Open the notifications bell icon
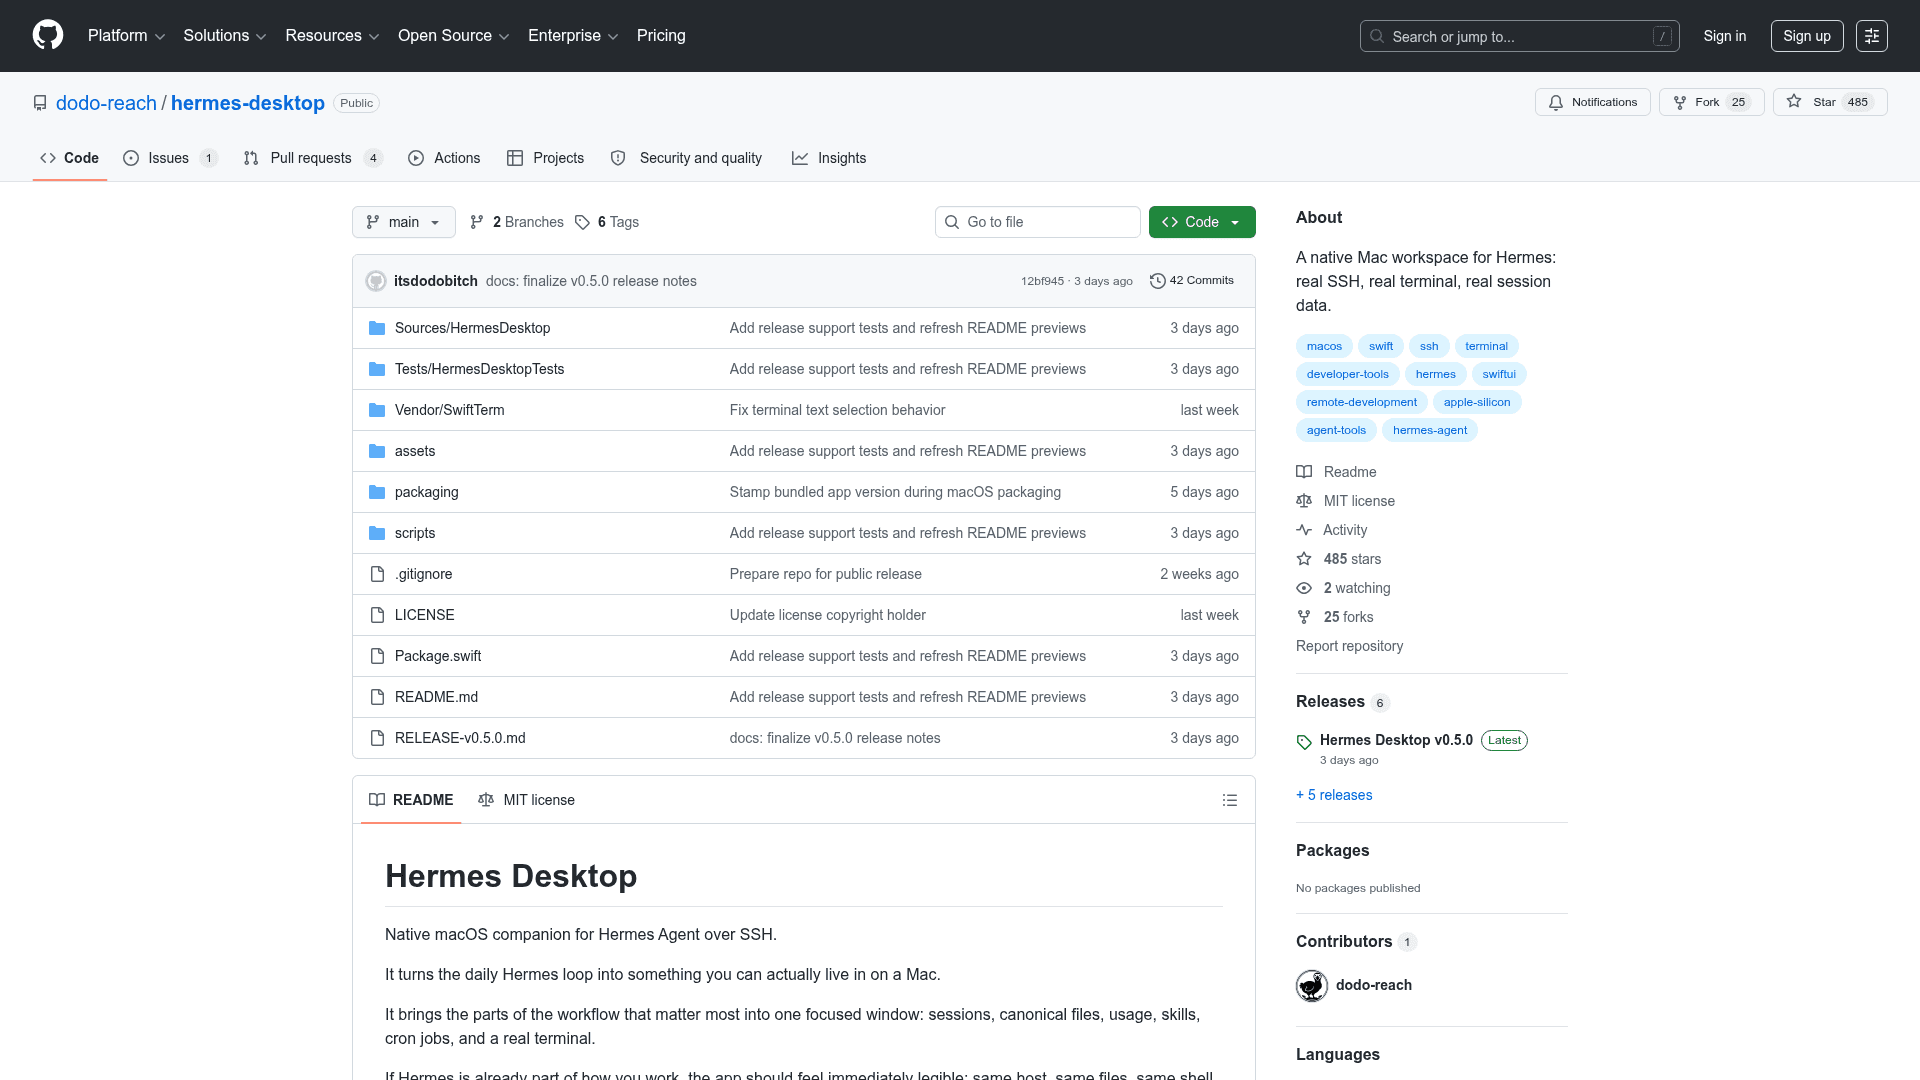Viewport: 1920px width, 1080px height. [x=1556, y=102]
